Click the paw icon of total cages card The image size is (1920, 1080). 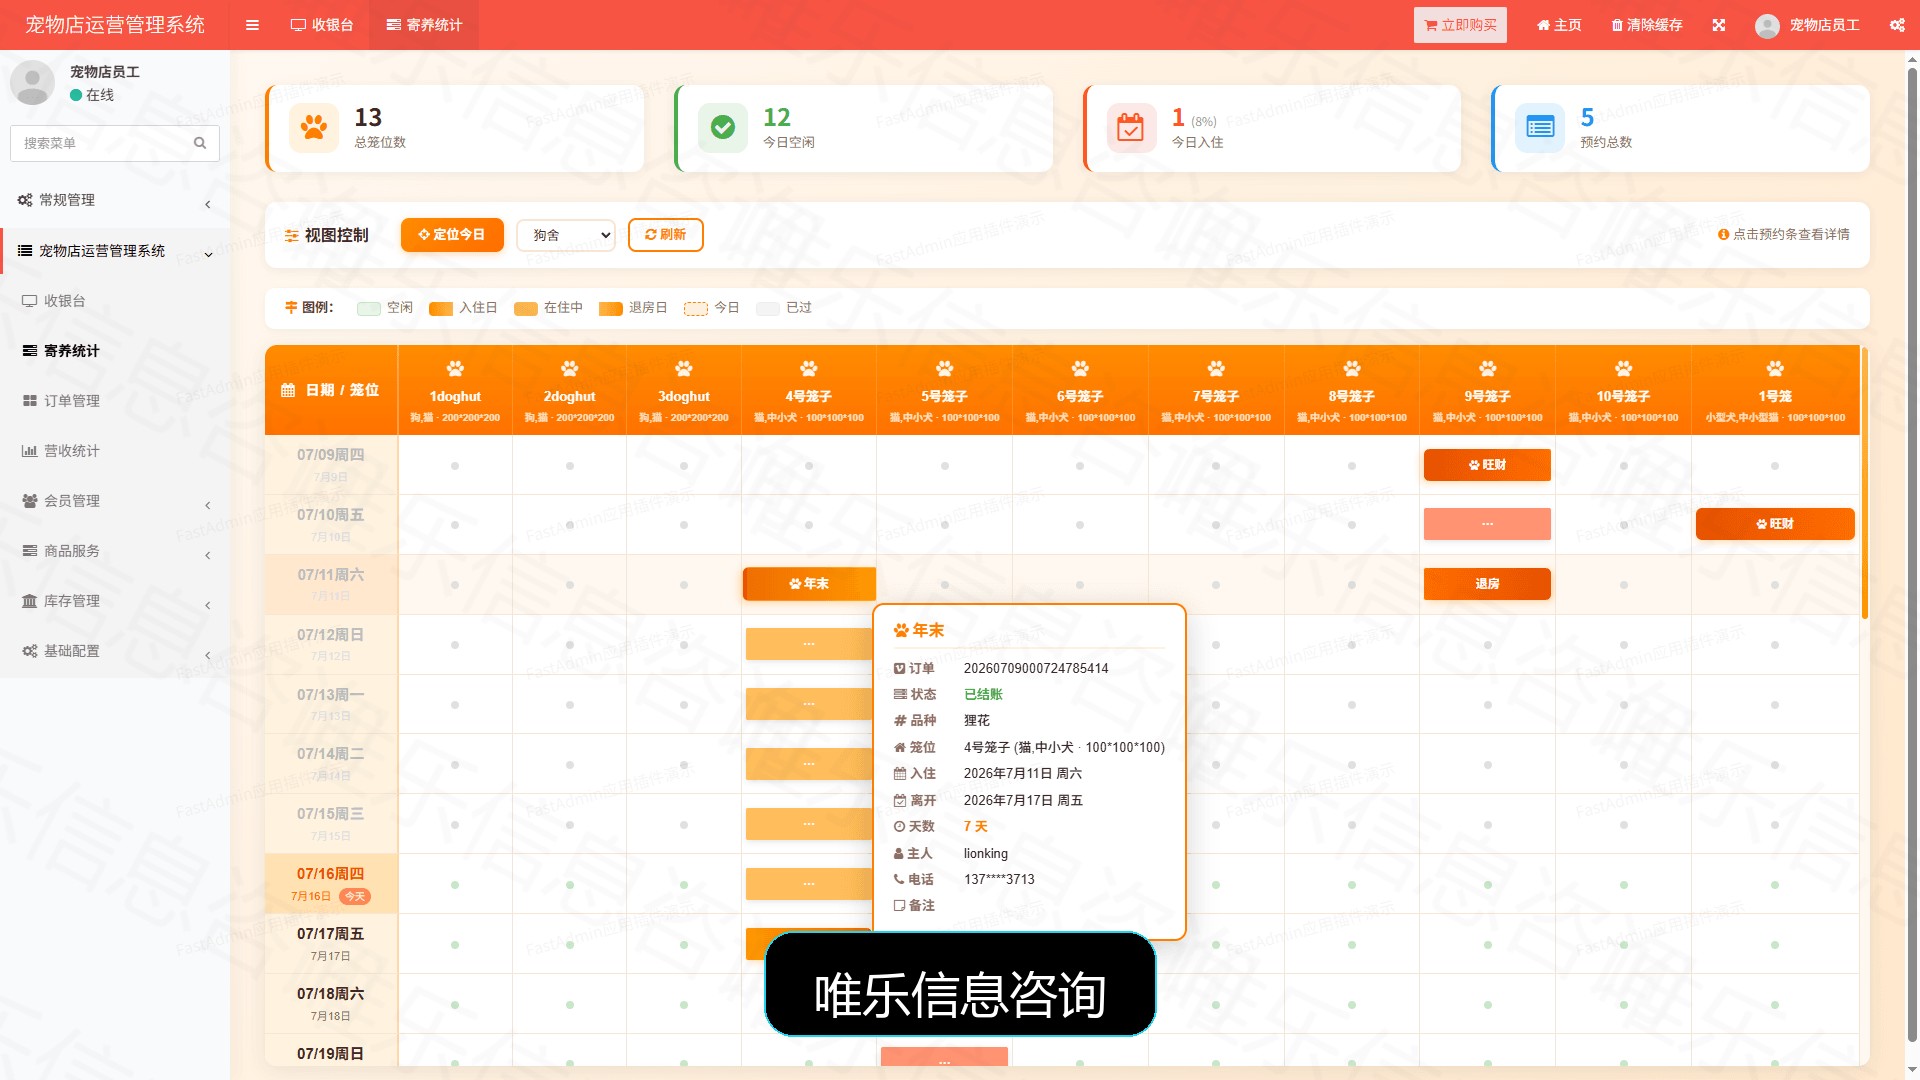click(314, 128)
